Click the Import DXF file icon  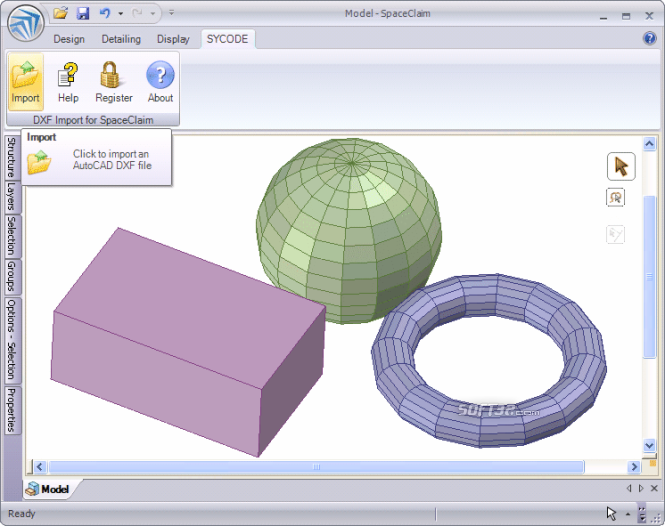(x=25, y=82)
